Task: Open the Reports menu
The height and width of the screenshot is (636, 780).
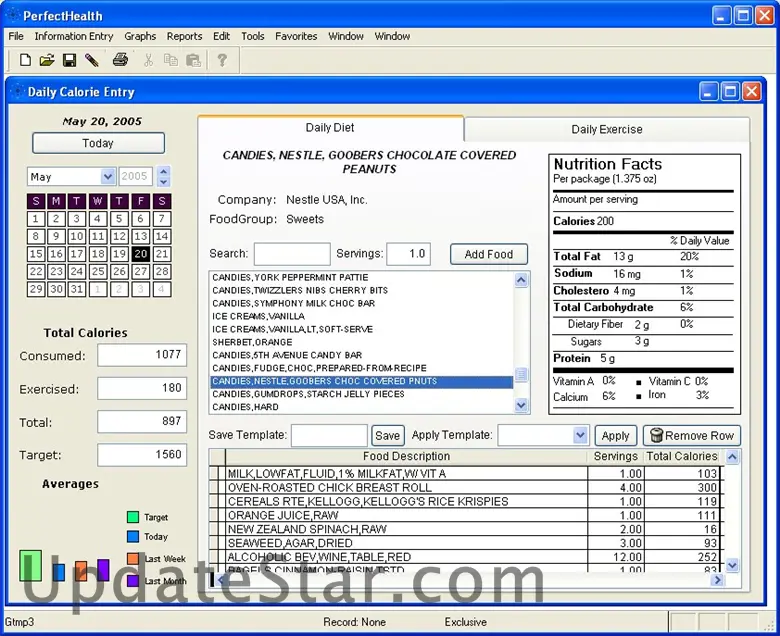Action: click(185, 36)
